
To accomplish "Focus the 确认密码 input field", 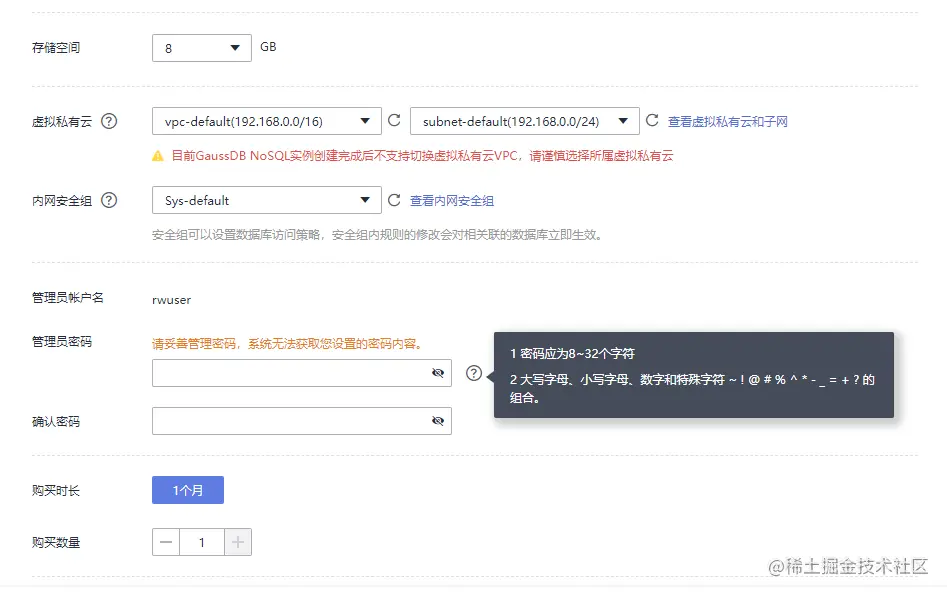I will pos(301,420).
